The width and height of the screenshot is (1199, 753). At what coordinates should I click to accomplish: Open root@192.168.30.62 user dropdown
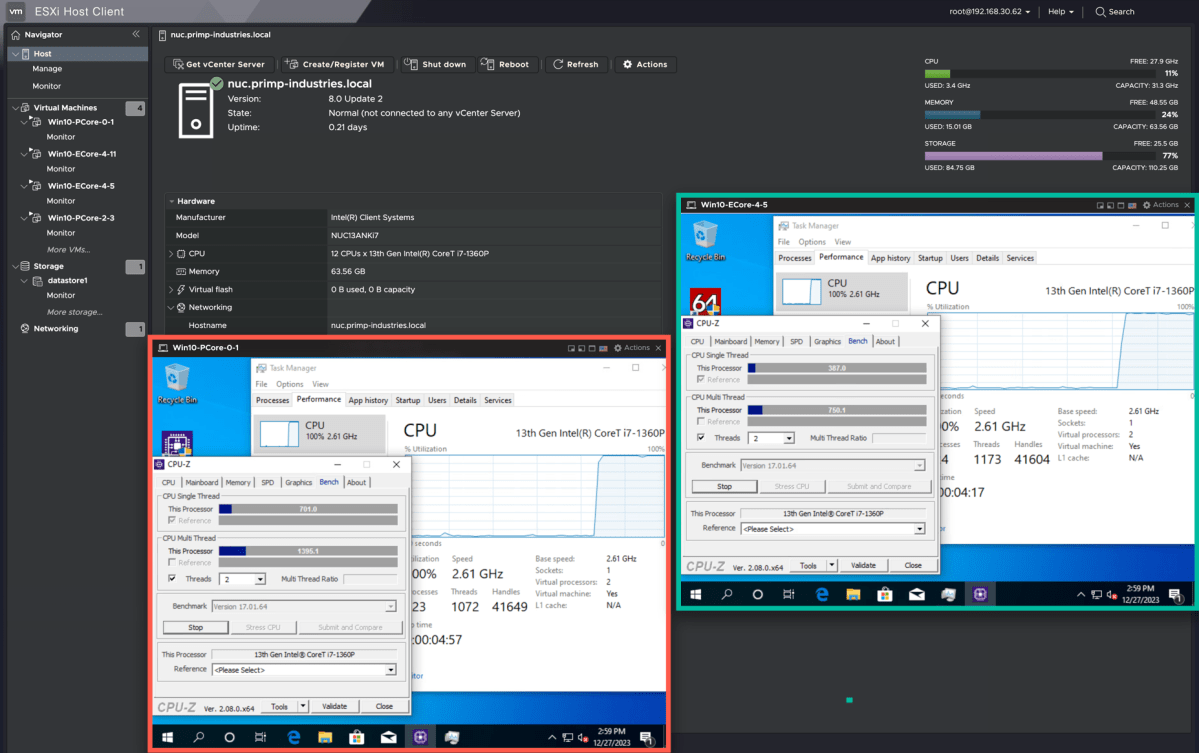coord(989,11)
